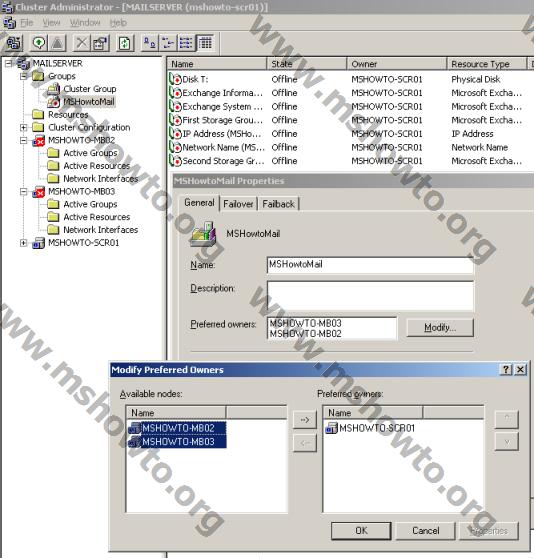Screen dimensions: 534x558
Task: Click the MSHOWTO-MB03 icon in Available nodes
Action: coord(134,442)
